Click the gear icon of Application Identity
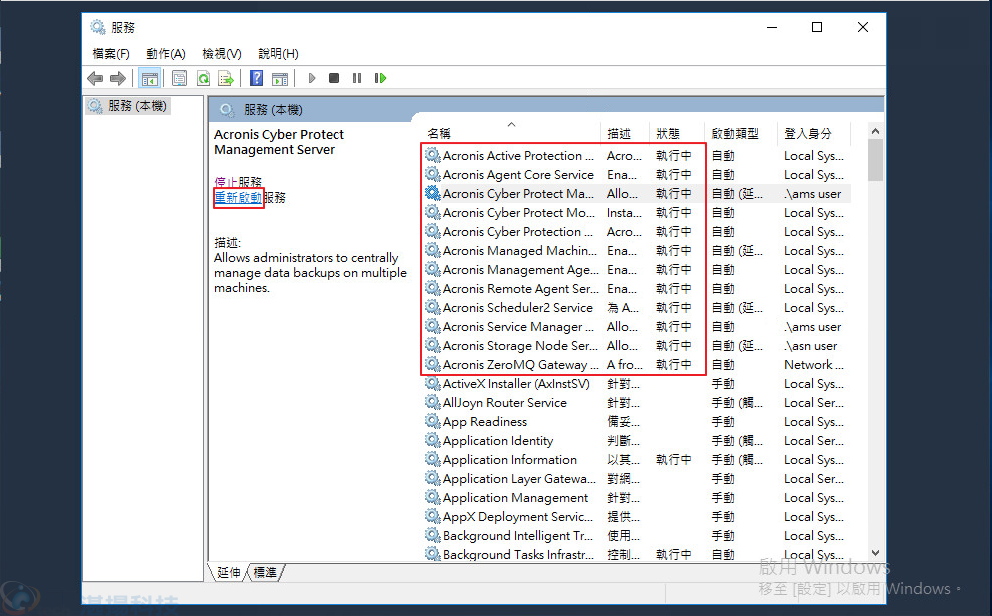 coord(433,440)
